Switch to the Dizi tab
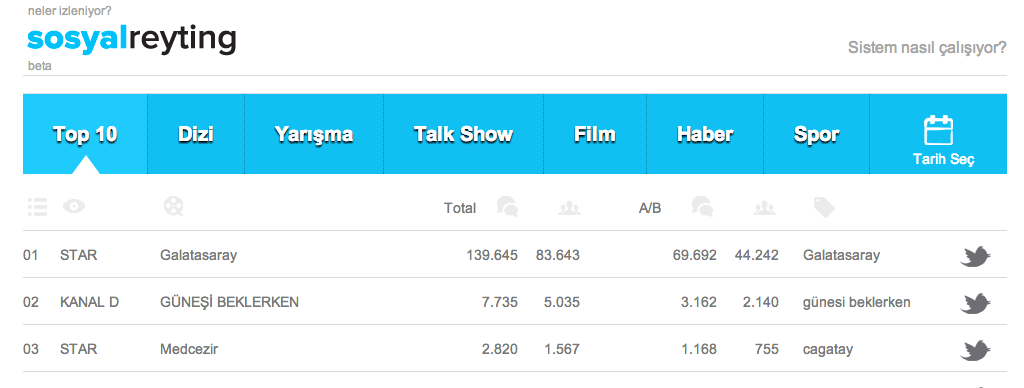 pyautogui.click(x=196, y=134)
